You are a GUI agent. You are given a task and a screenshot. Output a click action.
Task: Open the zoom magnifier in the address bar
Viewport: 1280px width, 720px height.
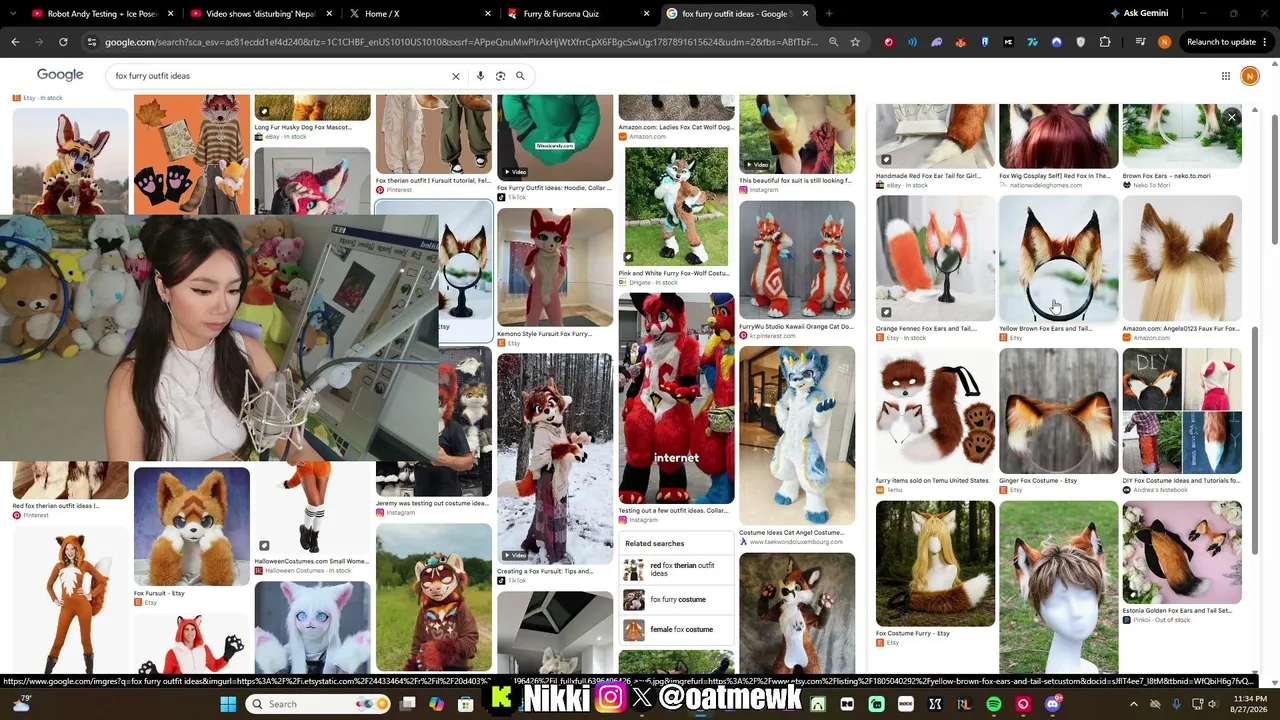click(833, 42)
